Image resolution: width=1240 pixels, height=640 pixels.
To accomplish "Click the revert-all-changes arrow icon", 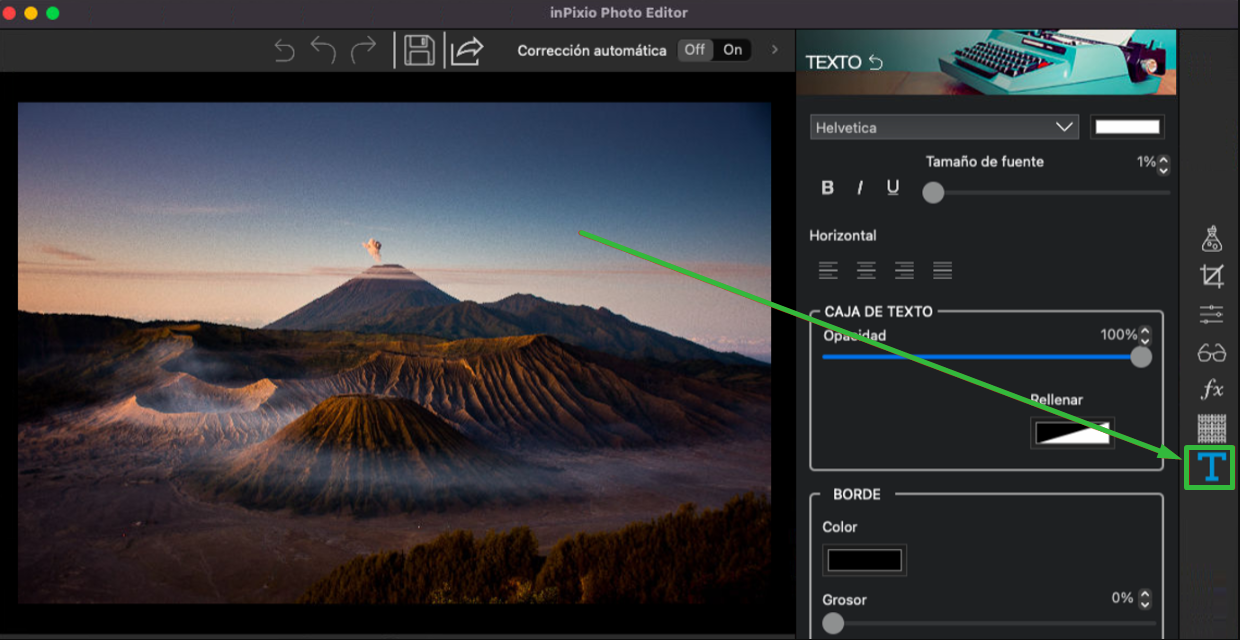I will (285, 50).
